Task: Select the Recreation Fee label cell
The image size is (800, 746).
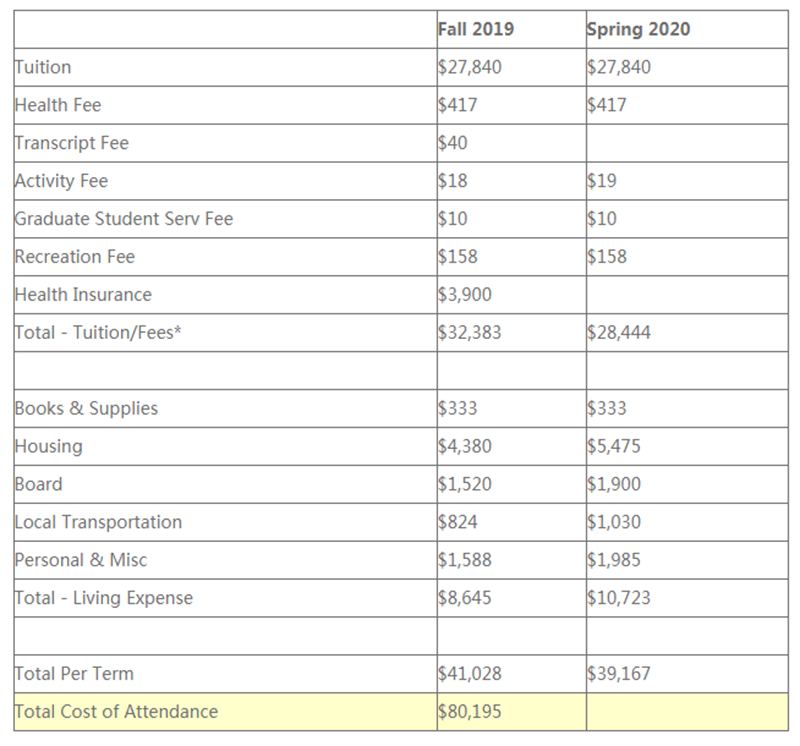Action: [x=75, y=257]
